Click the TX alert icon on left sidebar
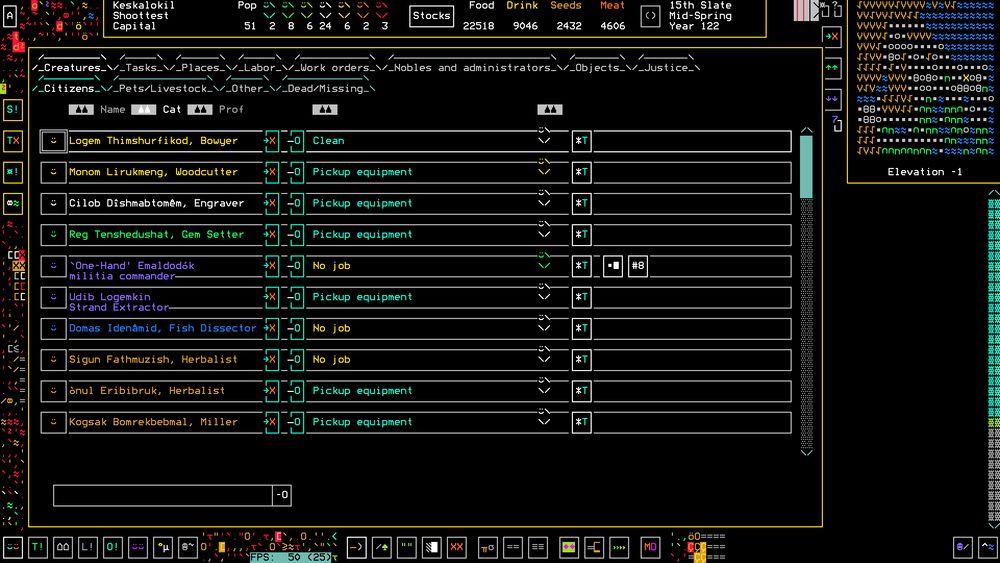 point(13,141)
